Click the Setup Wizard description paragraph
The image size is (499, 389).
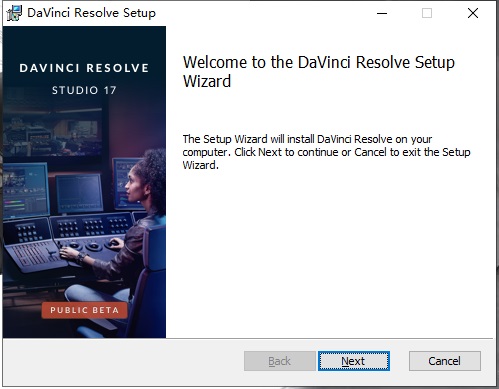tap(326, 152)
